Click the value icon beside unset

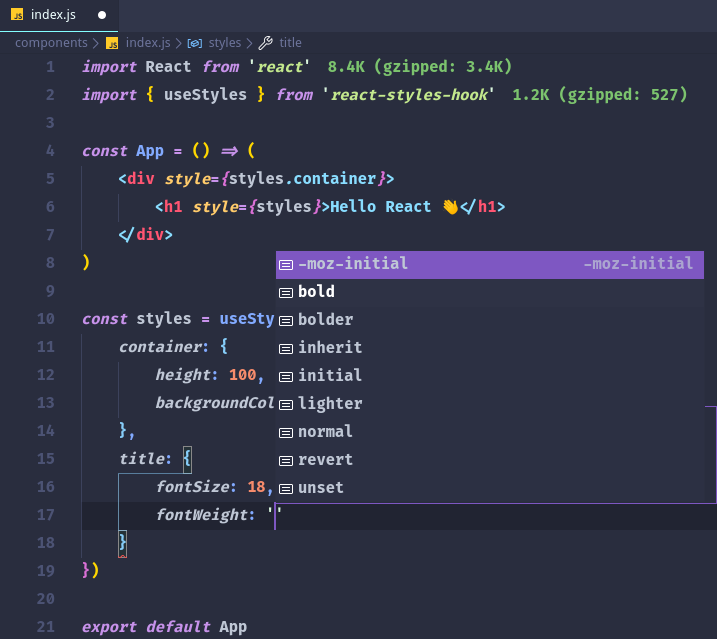[286, 489]
